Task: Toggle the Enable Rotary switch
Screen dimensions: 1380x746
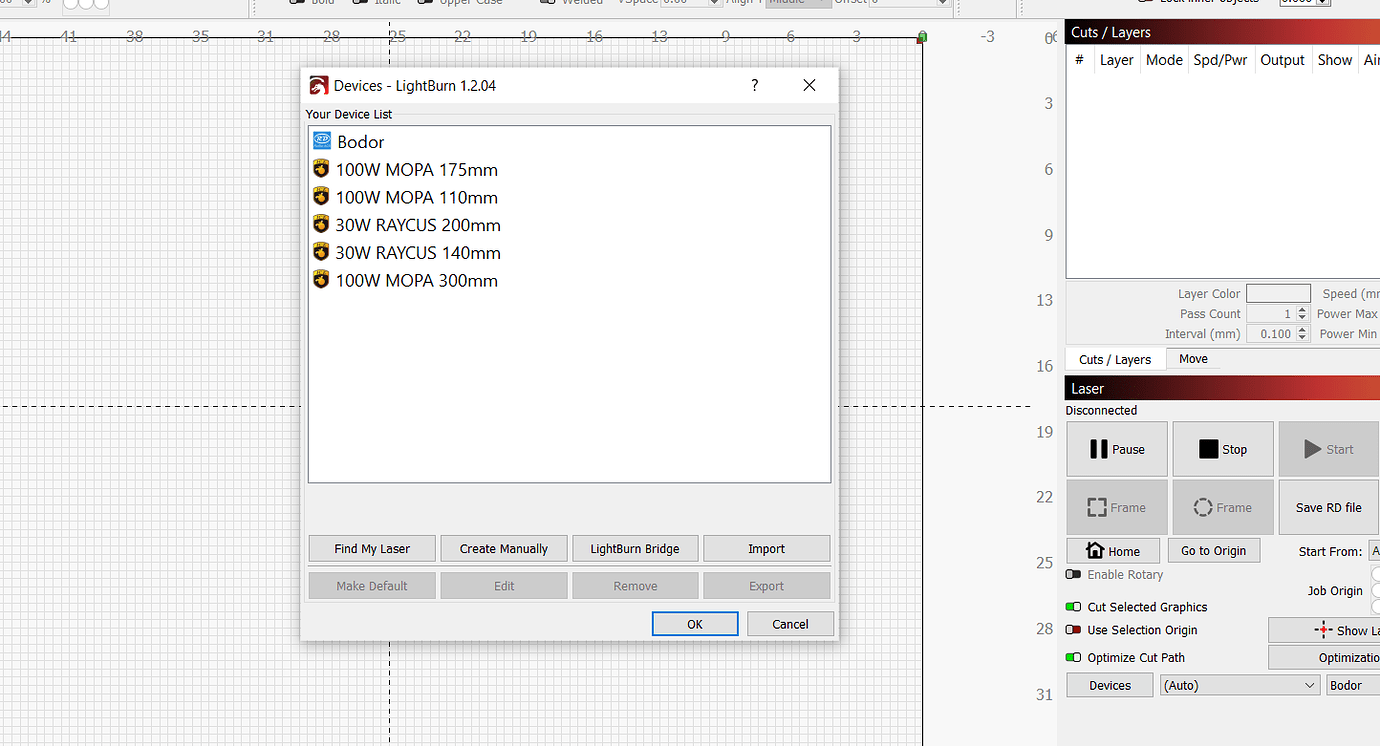Action: coord(1073,575)
